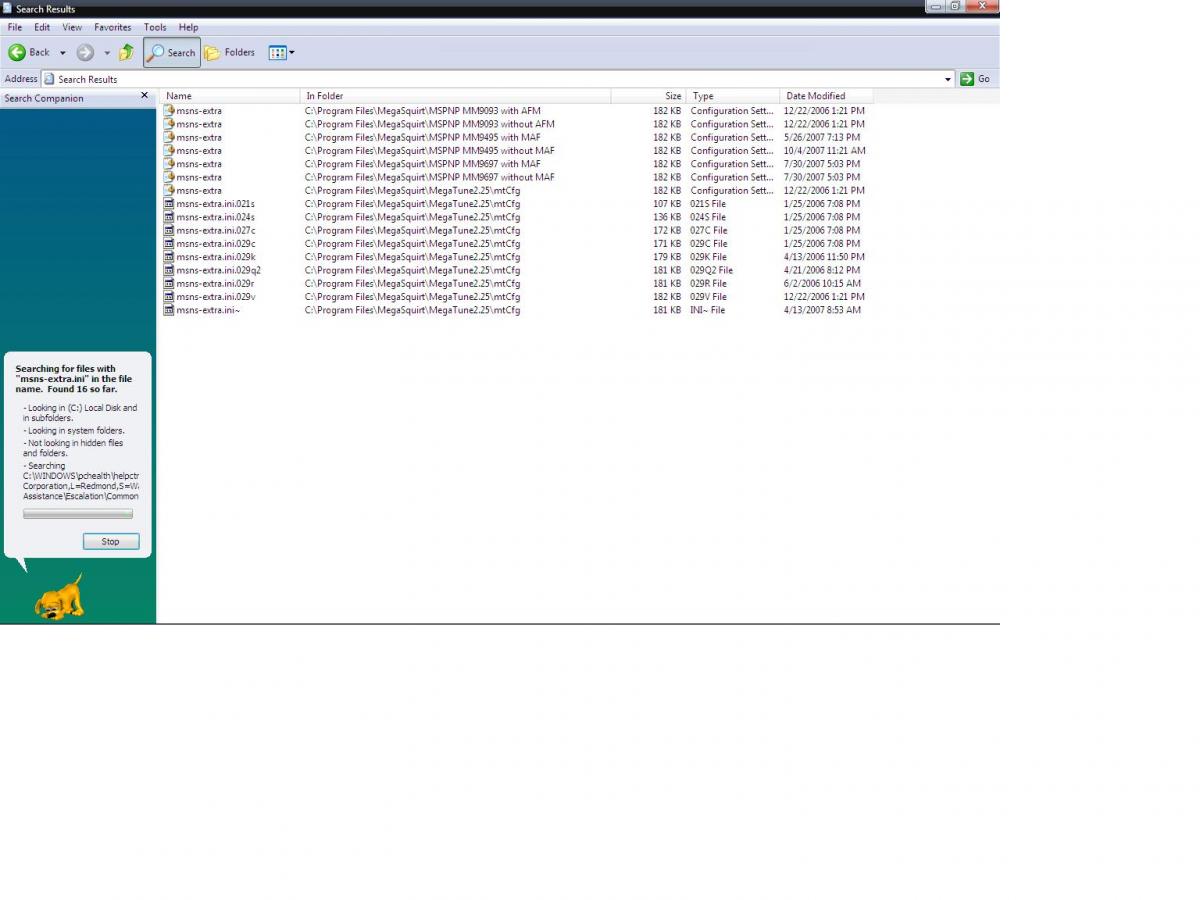
Task: Select the msns-extra.ini~ file icon
Action: coord(169,310)
